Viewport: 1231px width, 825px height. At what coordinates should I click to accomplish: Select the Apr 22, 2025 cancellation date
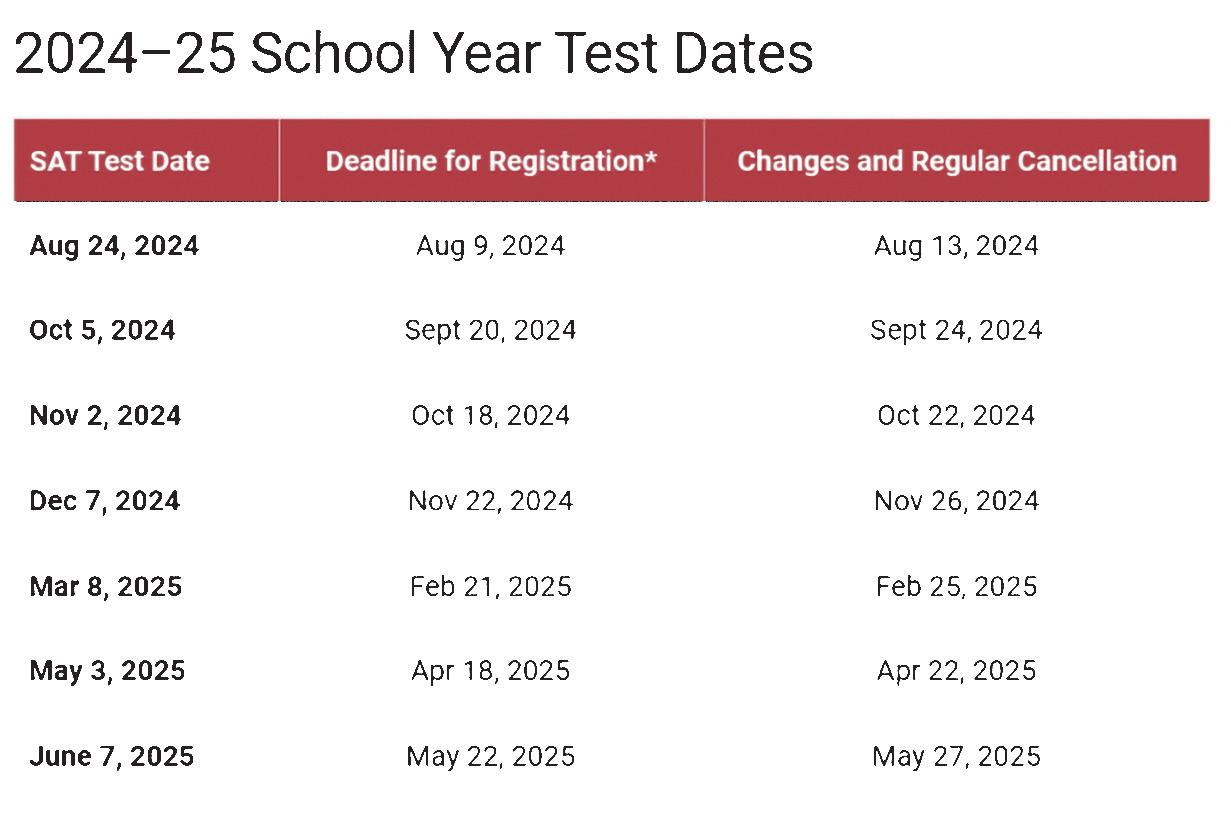pyautogui.click(x=956, y=671)
